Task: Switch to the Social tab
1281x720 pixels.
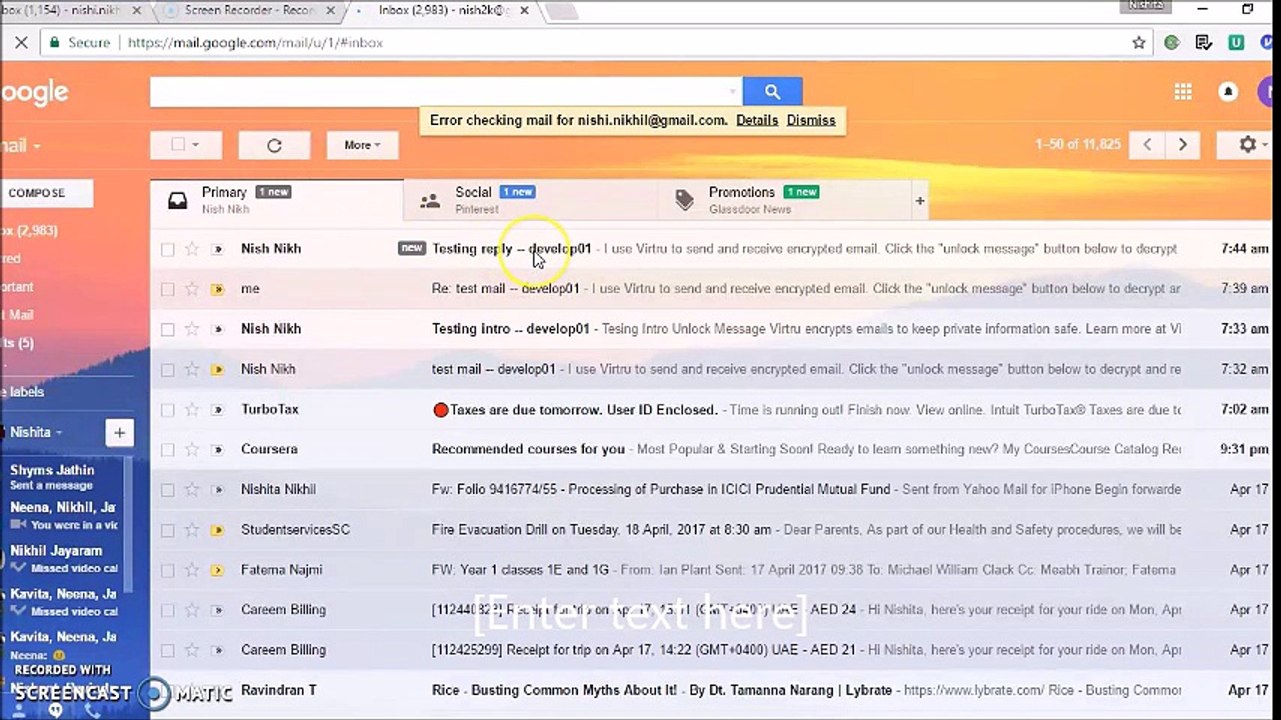Action: click(x=531, y=200)
